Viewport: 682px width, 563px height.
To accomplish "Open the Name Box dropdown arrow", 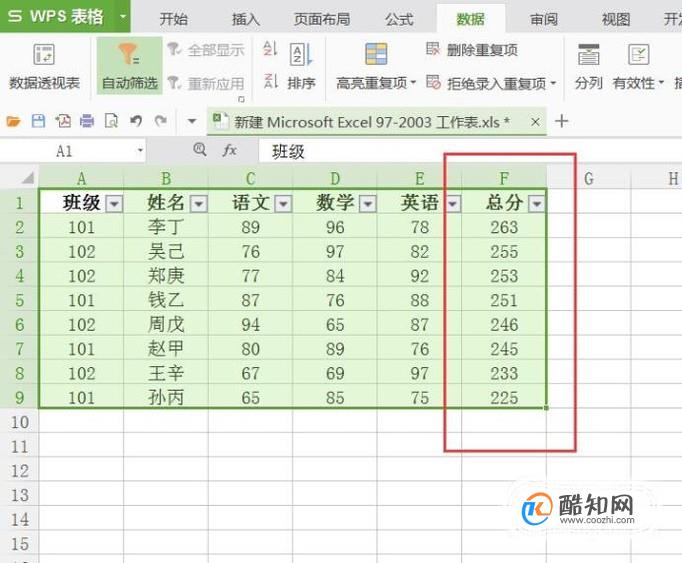I will click(140, 151).
